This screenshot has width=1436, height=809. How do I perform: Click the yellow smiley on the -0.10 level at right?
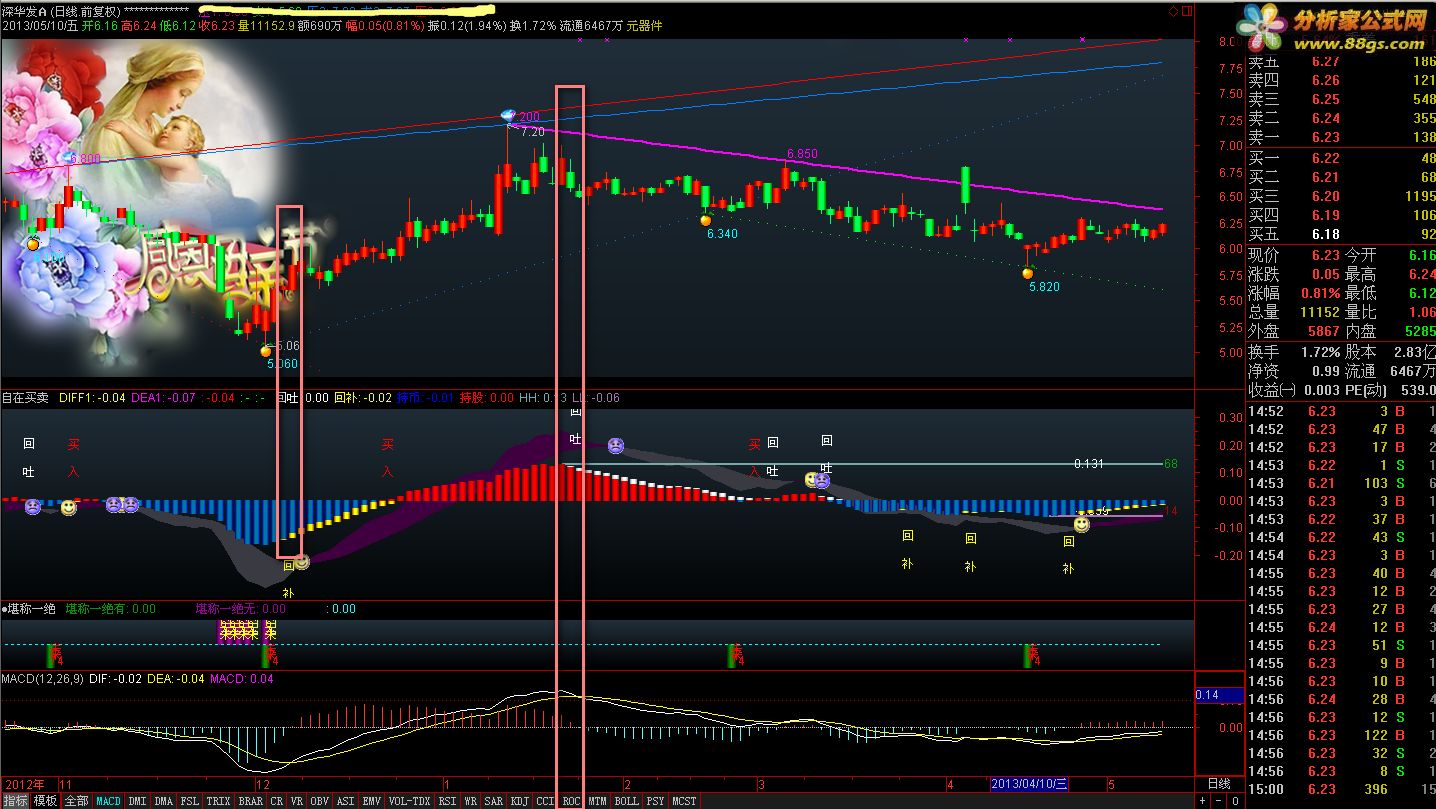tap(1081, 524)
